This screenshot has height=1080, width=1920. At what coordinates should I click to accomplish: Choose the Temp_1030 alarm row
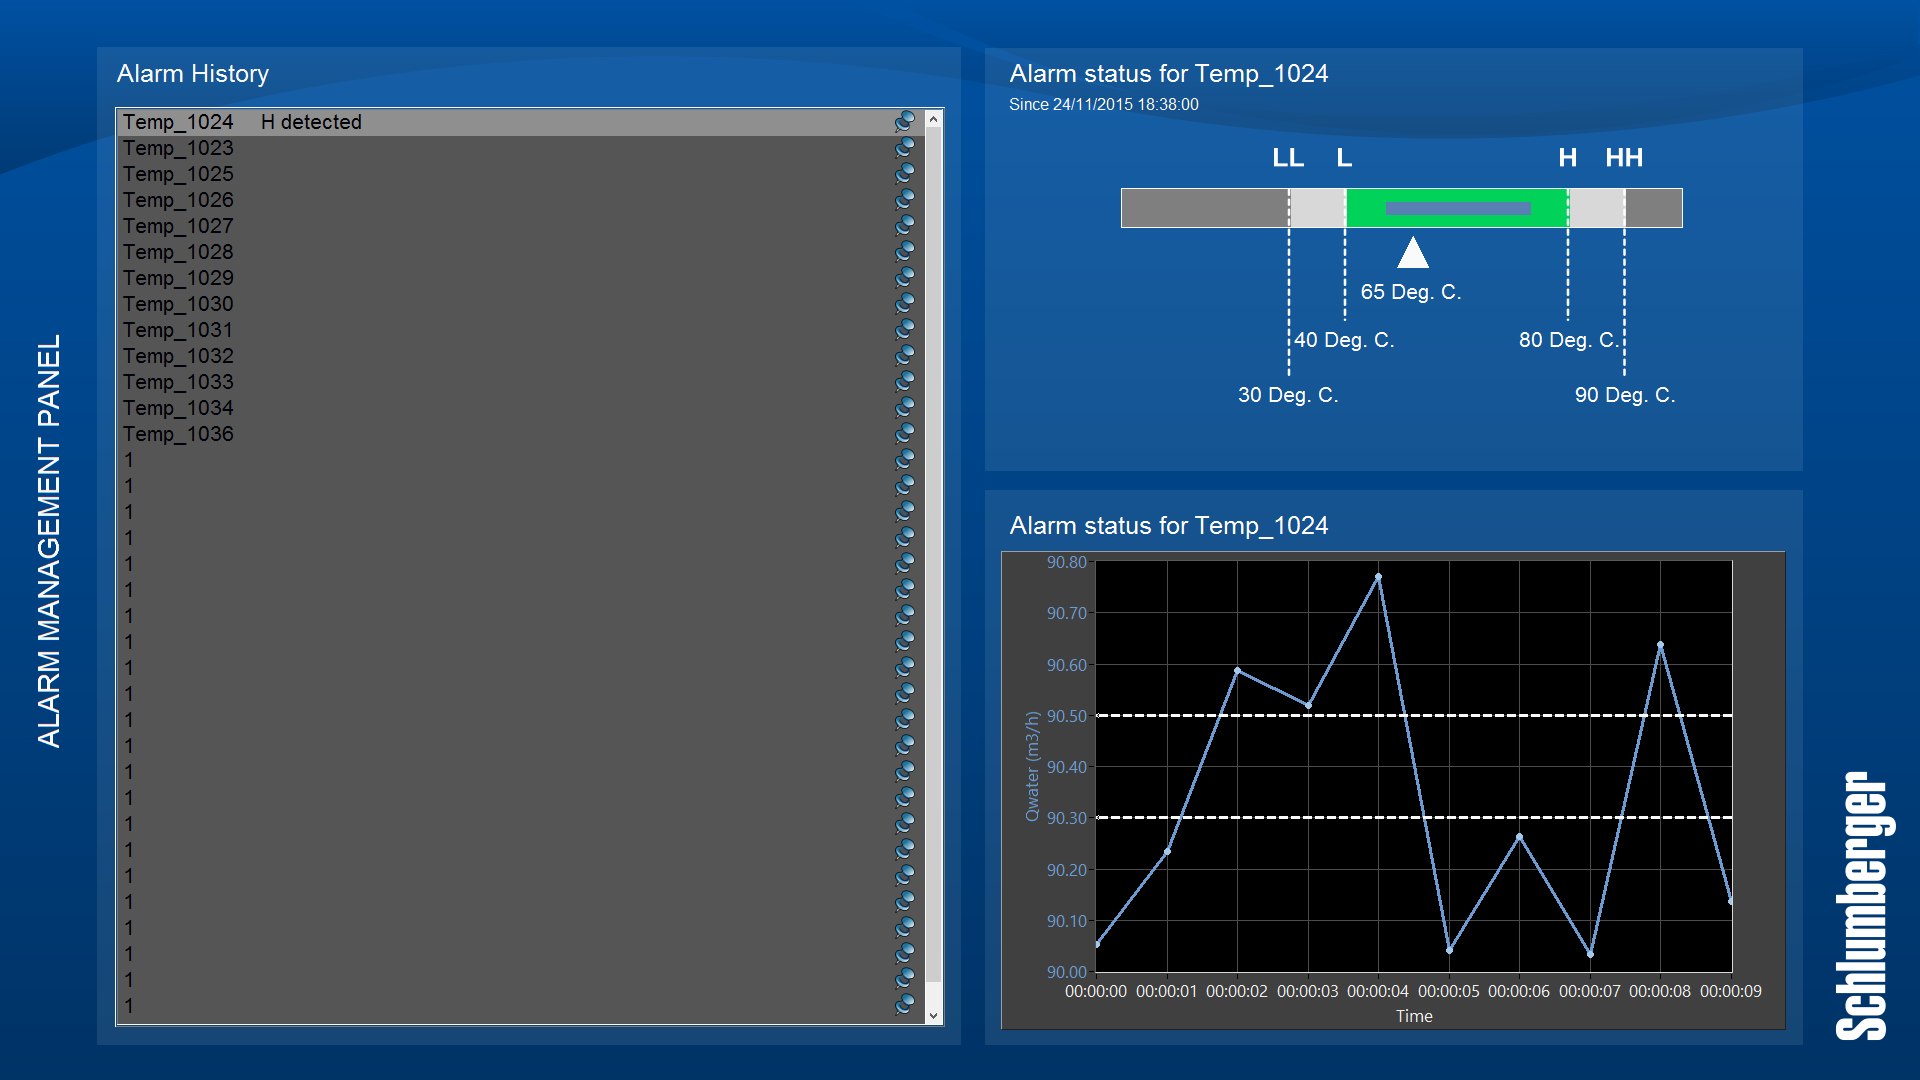520,304
